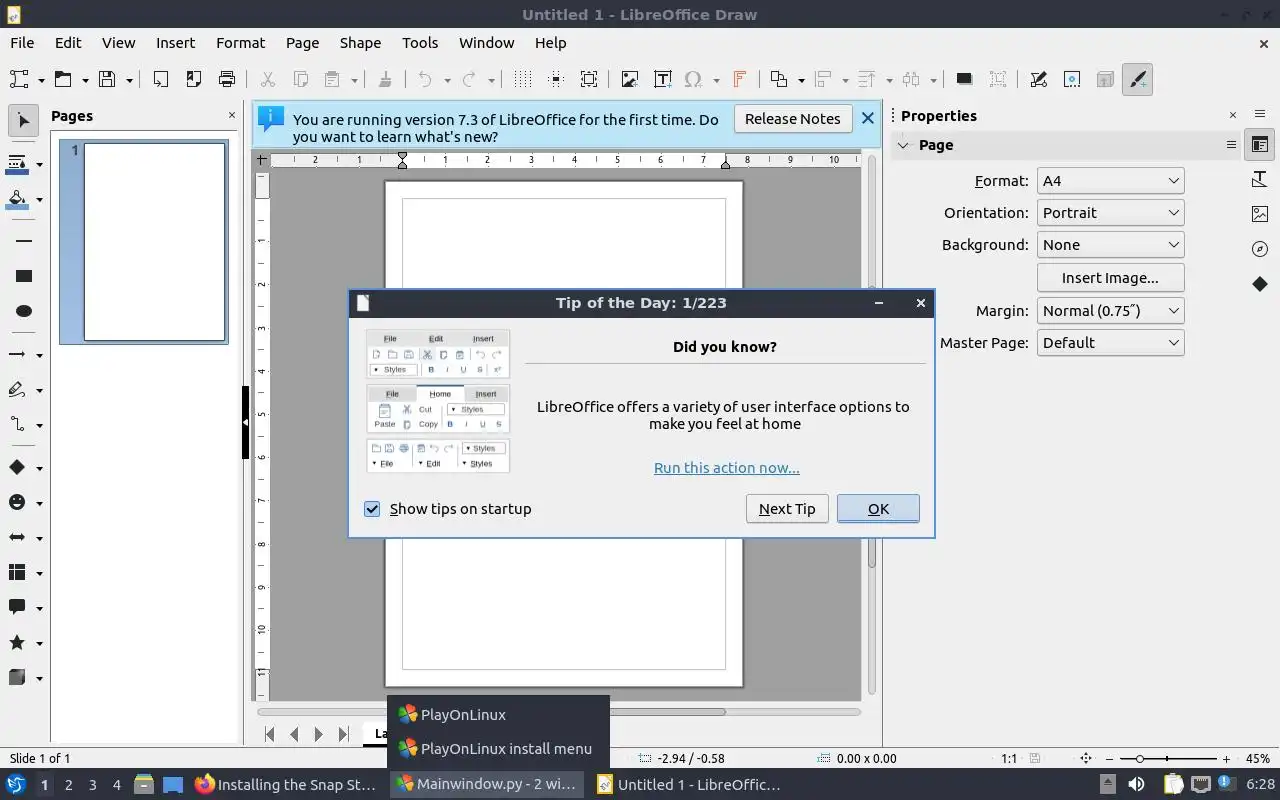Click Show Draw Functions pencil icon
This screenshot has height=800, width=1280.
[x=1138, y=80]
